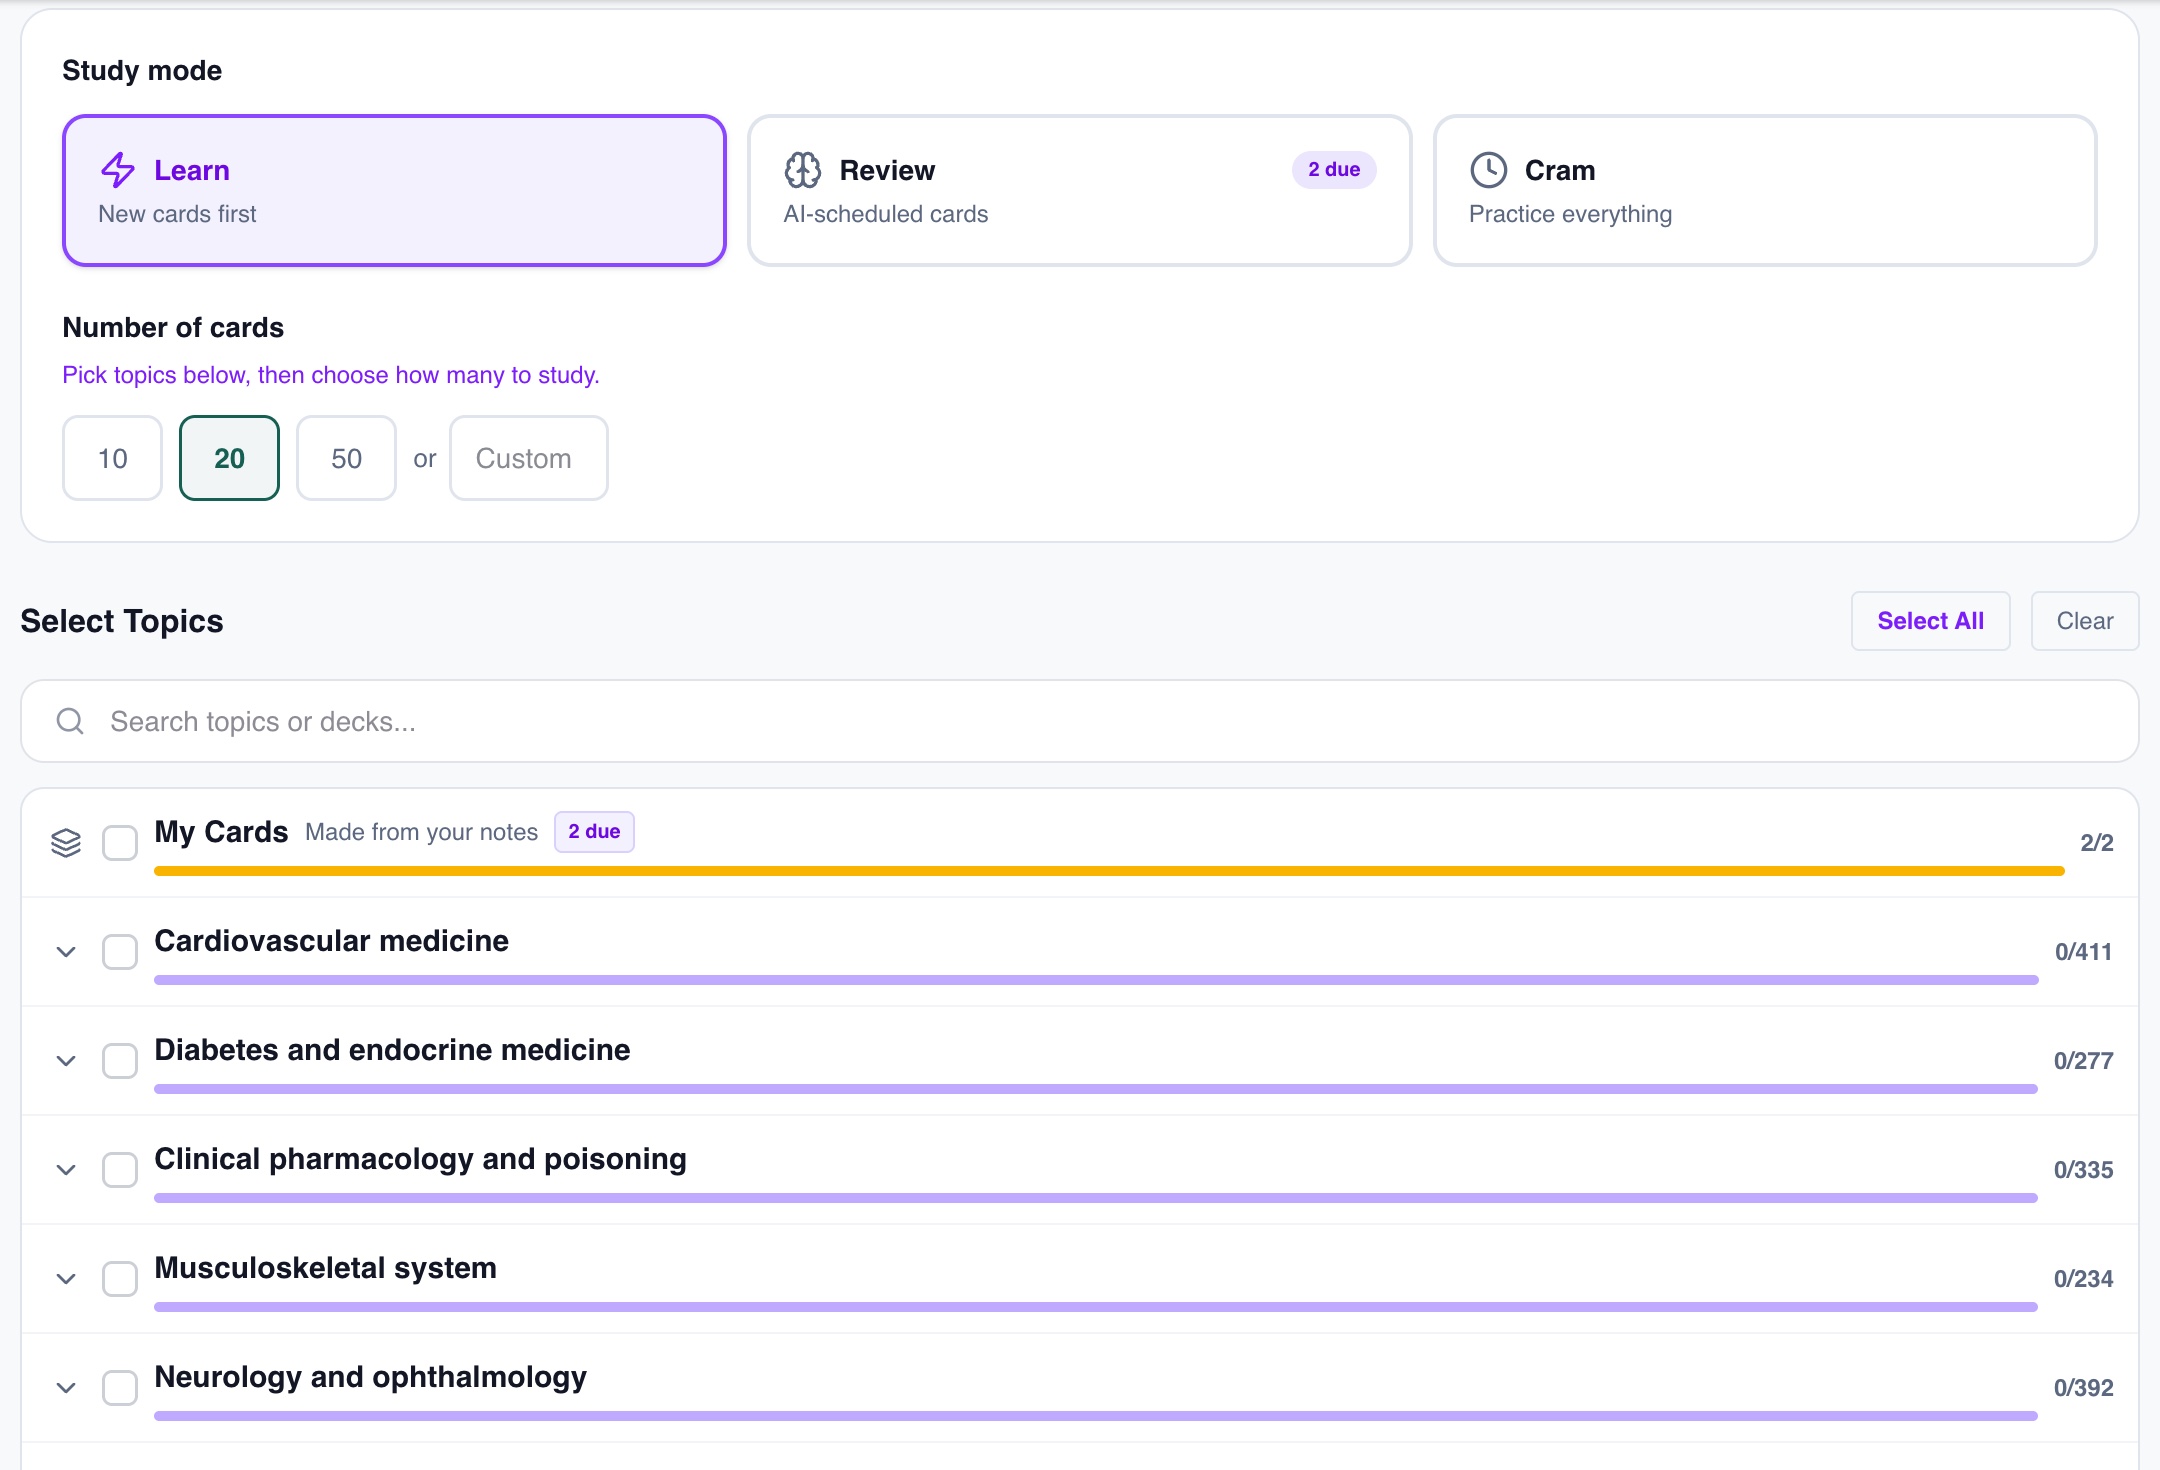Image resolution: width=2160 pixels, height=1470 pixels.
Task: Click the 2 due badge on Review
Action: point(1334,170)
